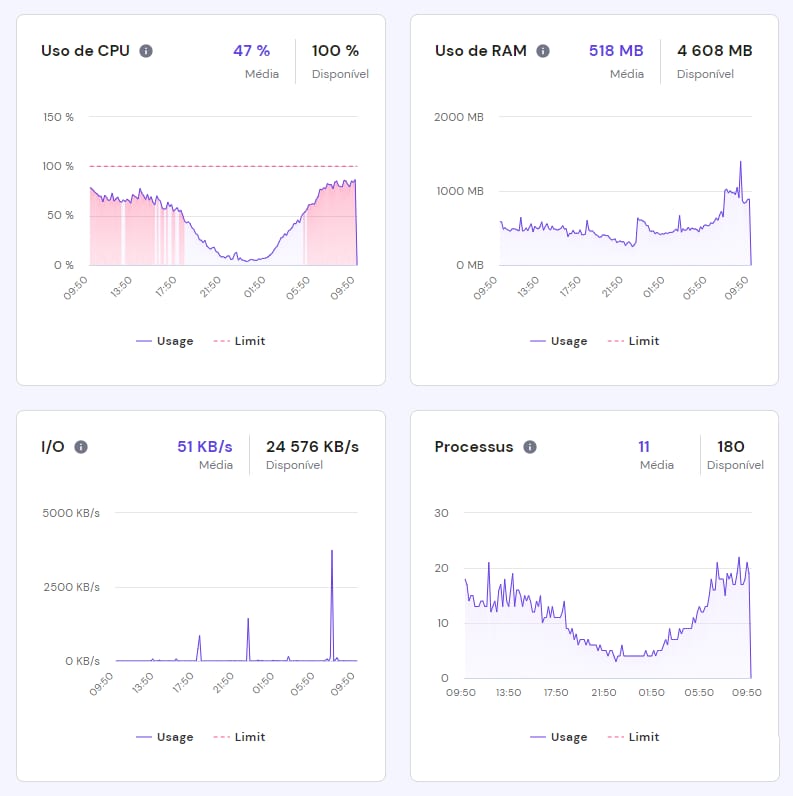Screen dimensions: 793x796
Task: Click the info icon beside Uso de CPU
Action: coord(146,51)
